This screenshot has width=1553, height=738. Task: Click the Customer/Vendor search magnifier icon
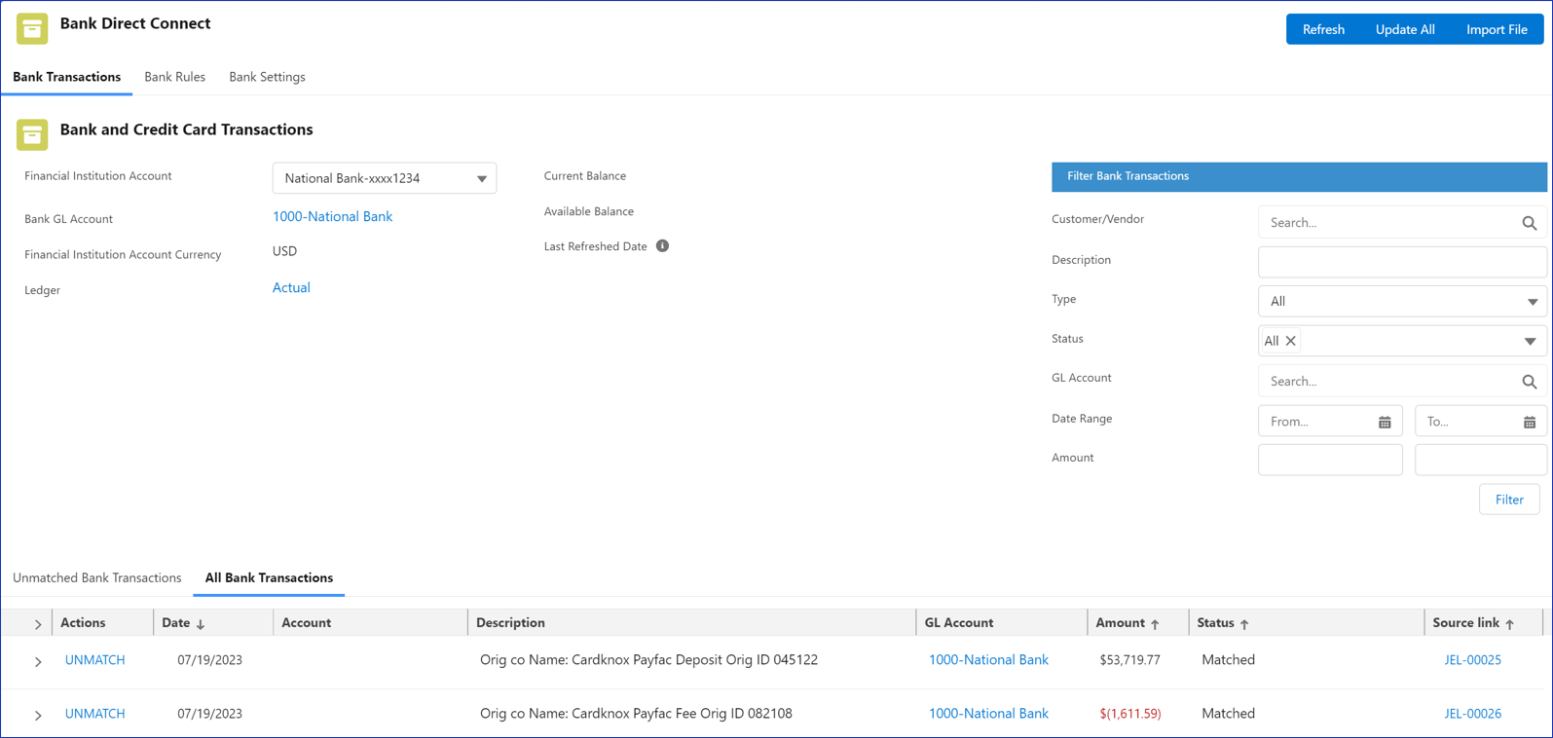1529,223
